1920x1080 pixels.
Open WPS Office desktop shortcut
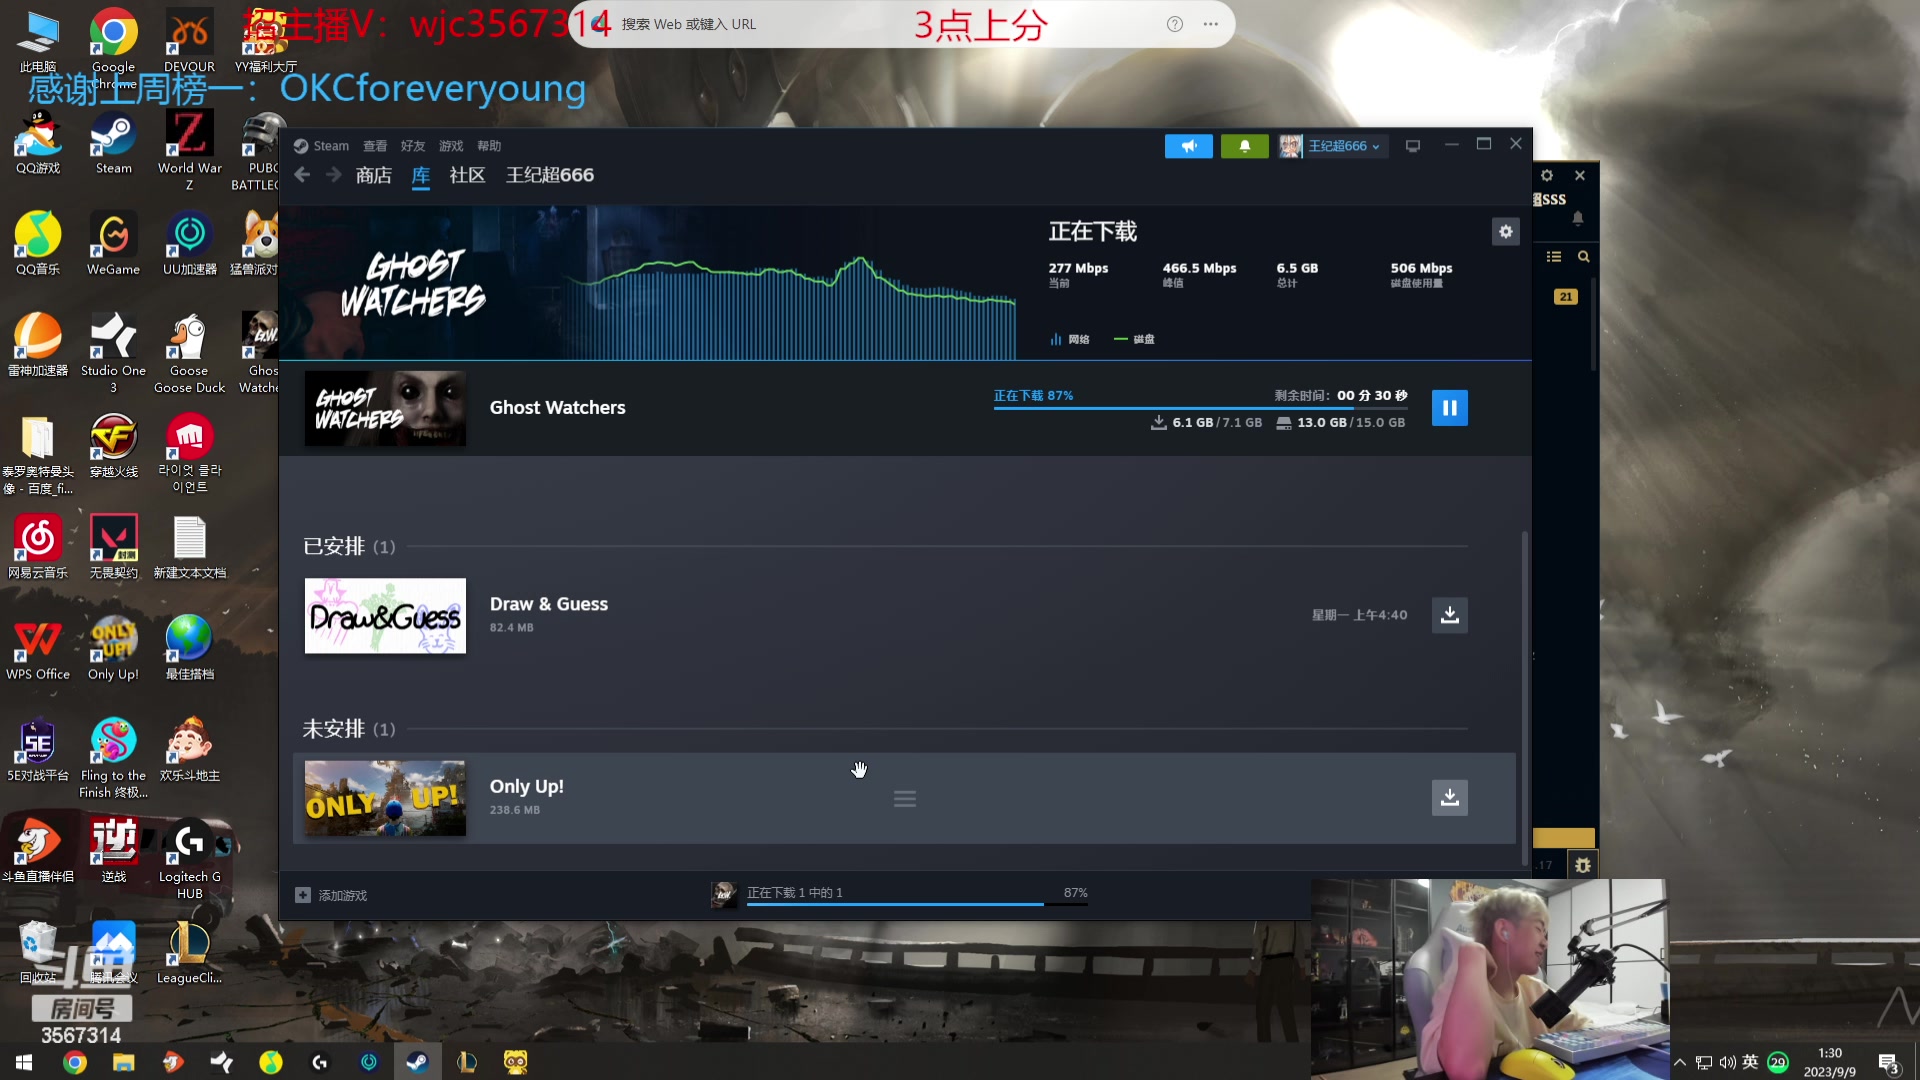click(x=38, y=648)
